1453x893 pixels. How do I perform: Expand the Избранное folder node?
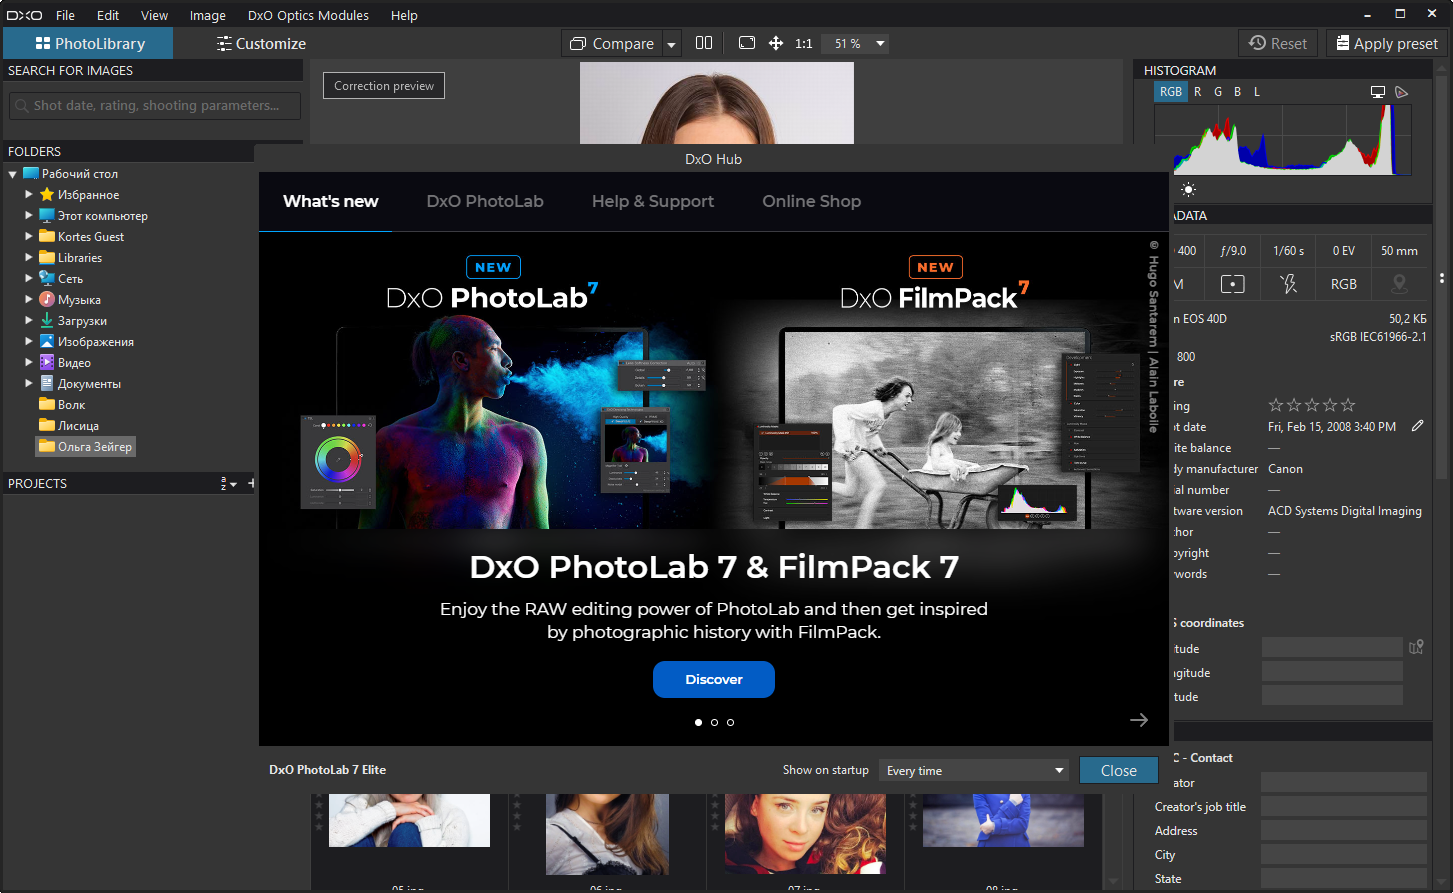click(29, 194)
